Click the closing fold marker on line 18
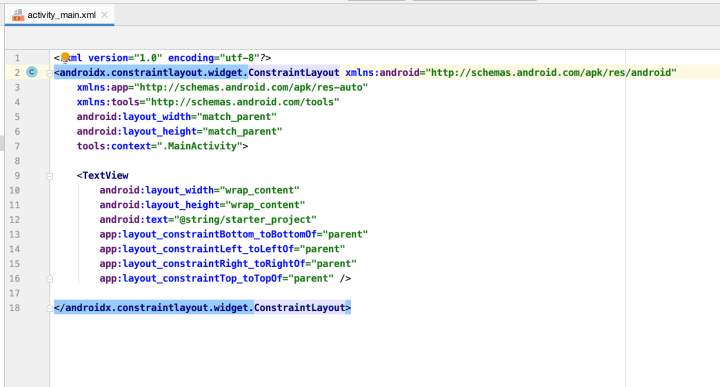 [50, 308]
